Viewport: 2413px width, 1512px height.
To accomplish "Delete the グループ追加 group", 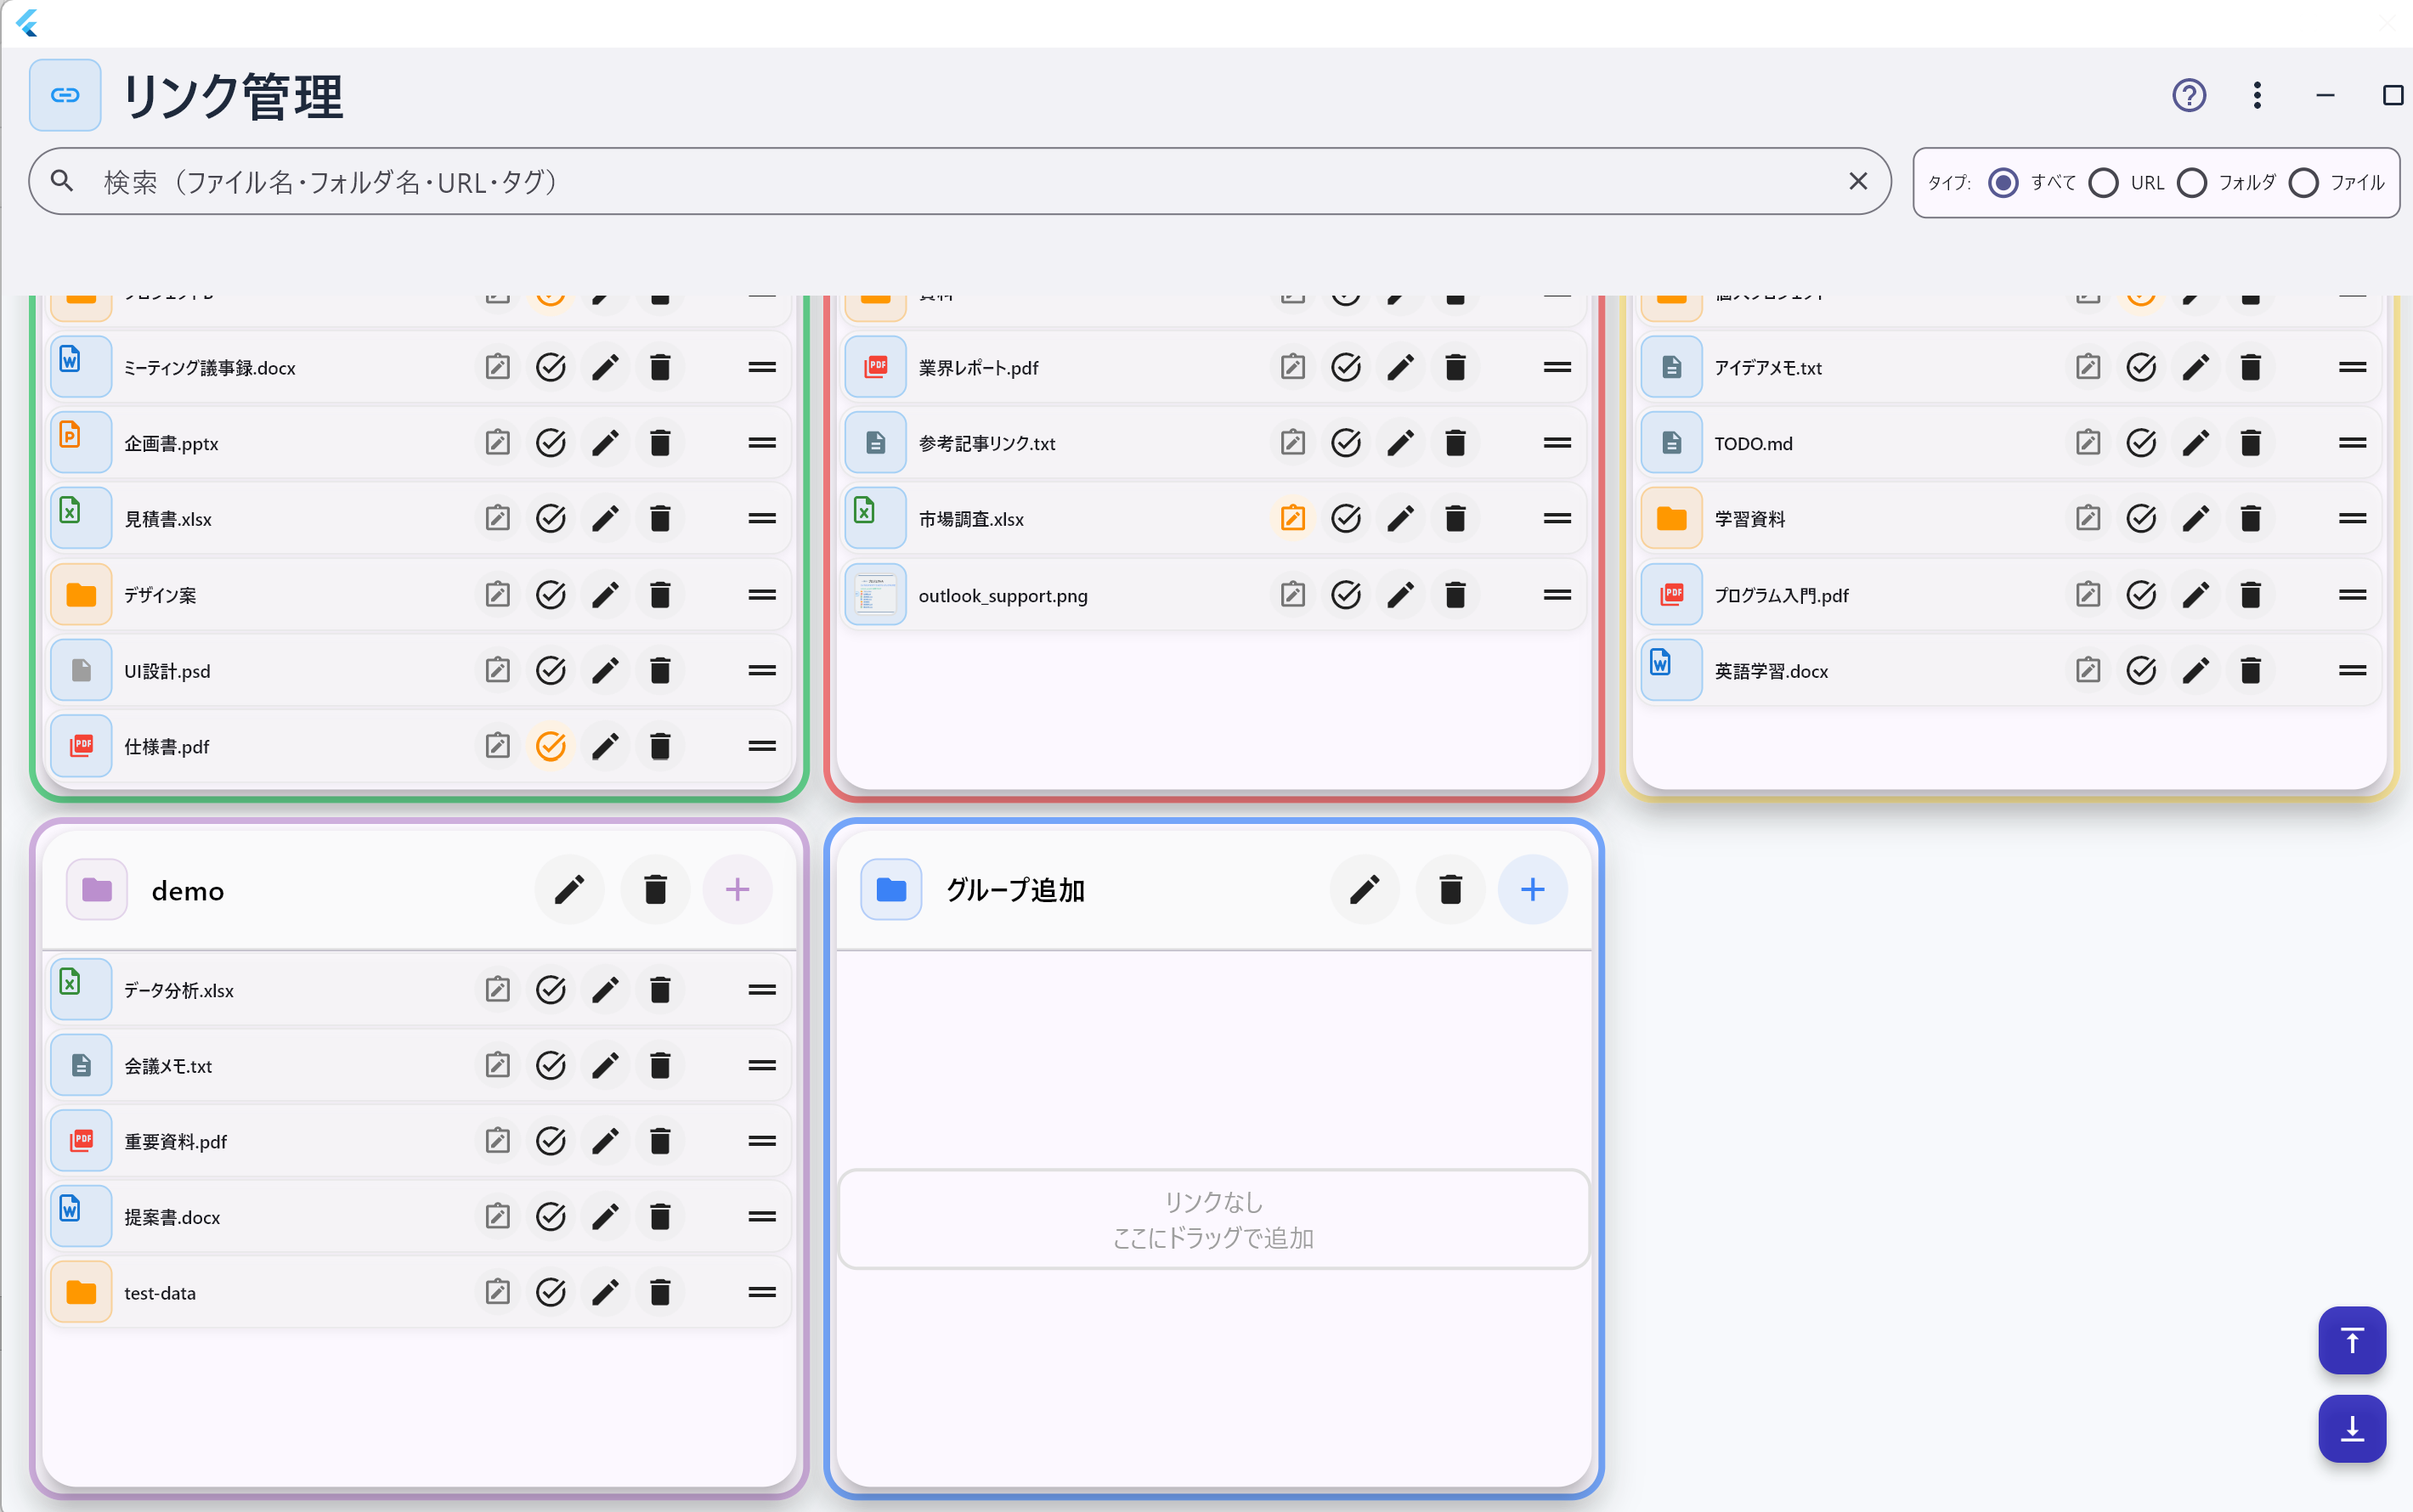I will 1450,890.
